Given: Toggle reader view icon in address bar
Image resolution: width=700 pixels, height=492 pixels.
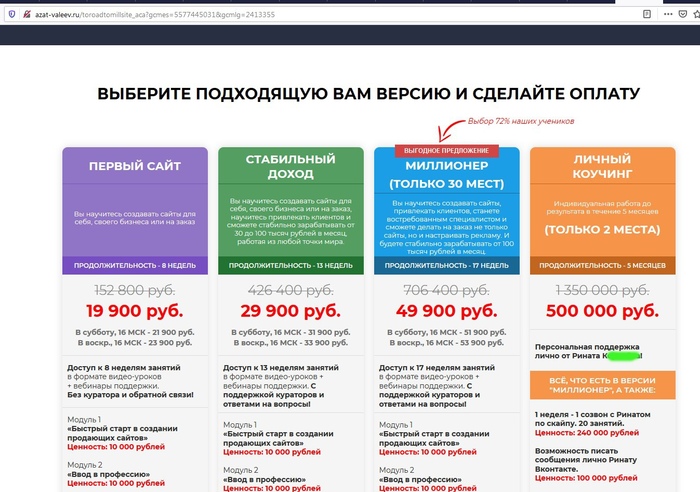Looking at the screenshot, I should (648, 15).
